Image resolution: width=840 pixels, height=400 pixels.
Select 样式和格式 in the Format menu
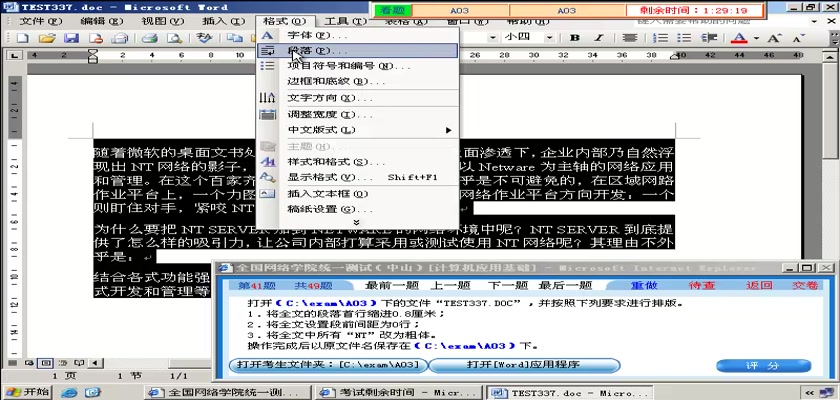point(358,162)
